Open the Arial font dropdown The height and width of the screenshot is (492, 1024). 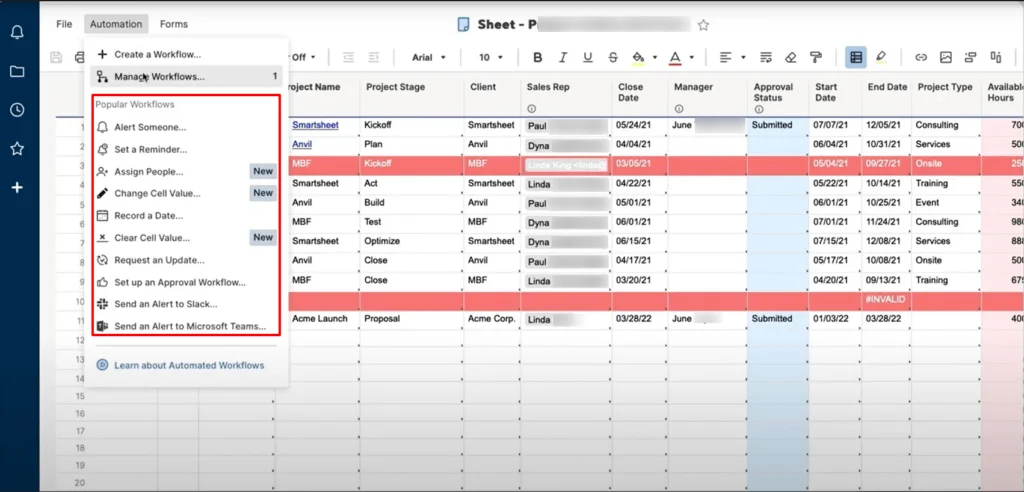(x=429, y=58)
